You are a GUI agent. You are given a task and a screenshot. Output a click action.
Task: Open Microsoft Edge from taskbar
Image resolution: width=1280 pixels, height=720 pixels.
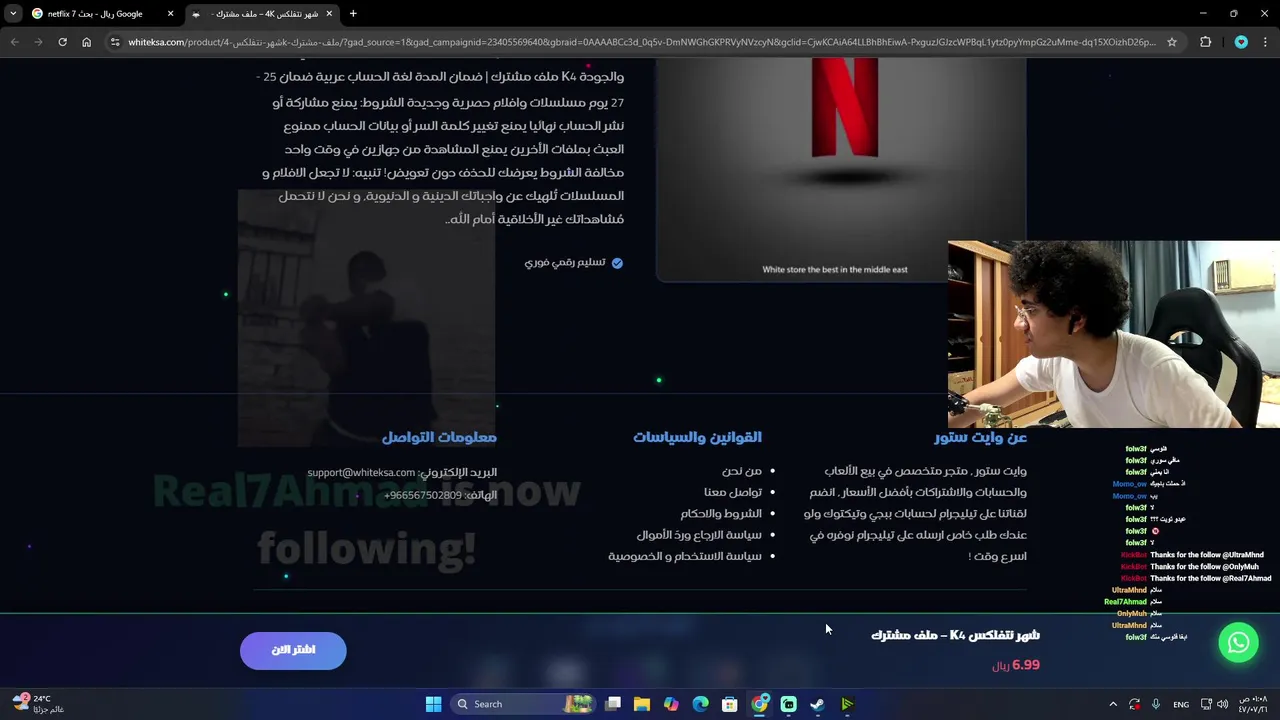point(701,704)
